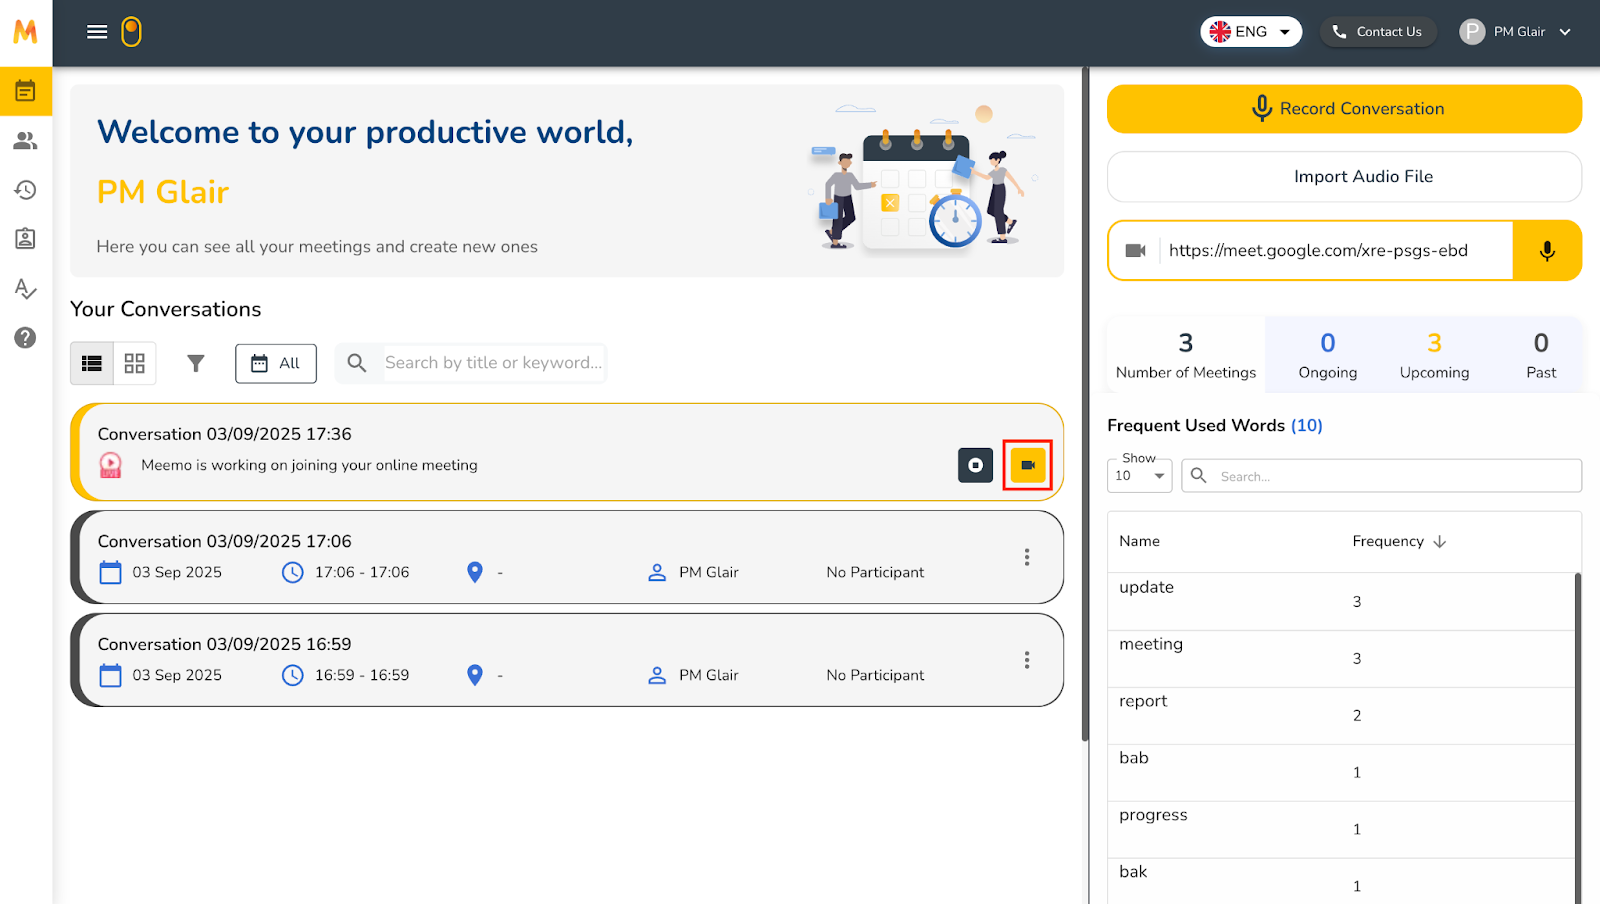This screenshot has height=904, width=1600.
Task: Switch to grid view layout
Action: [x=135, y=363]
